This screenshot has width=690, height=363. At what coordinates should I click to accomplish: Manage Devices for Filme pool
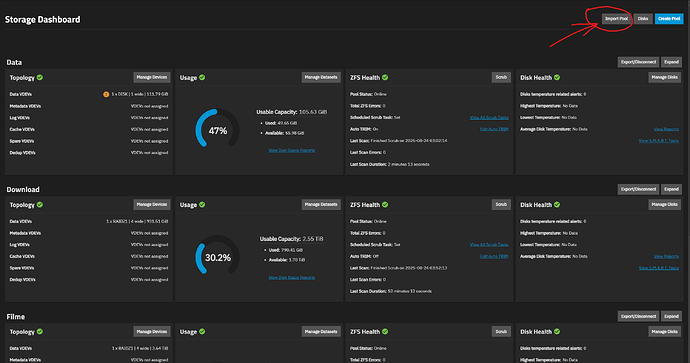click(x=152, y=331)
